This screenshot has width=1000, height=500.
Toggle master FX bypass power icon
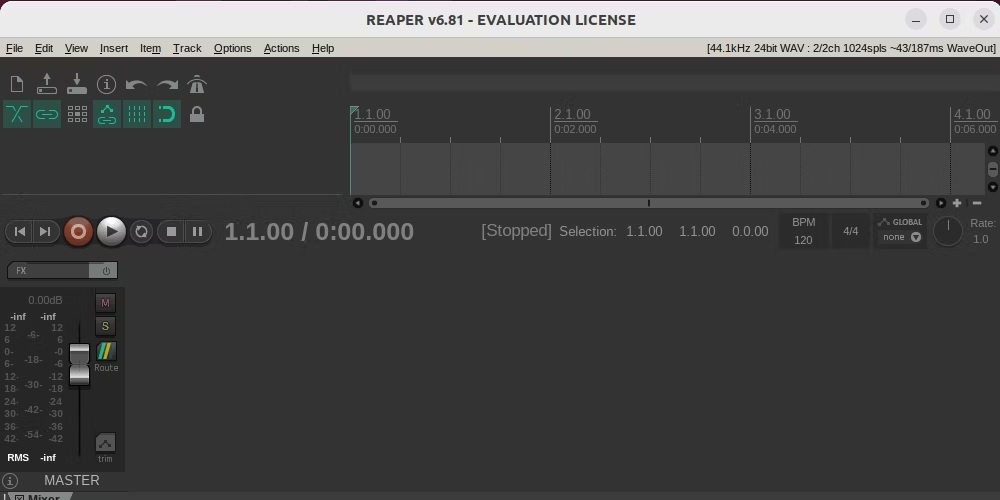[106, 270]
